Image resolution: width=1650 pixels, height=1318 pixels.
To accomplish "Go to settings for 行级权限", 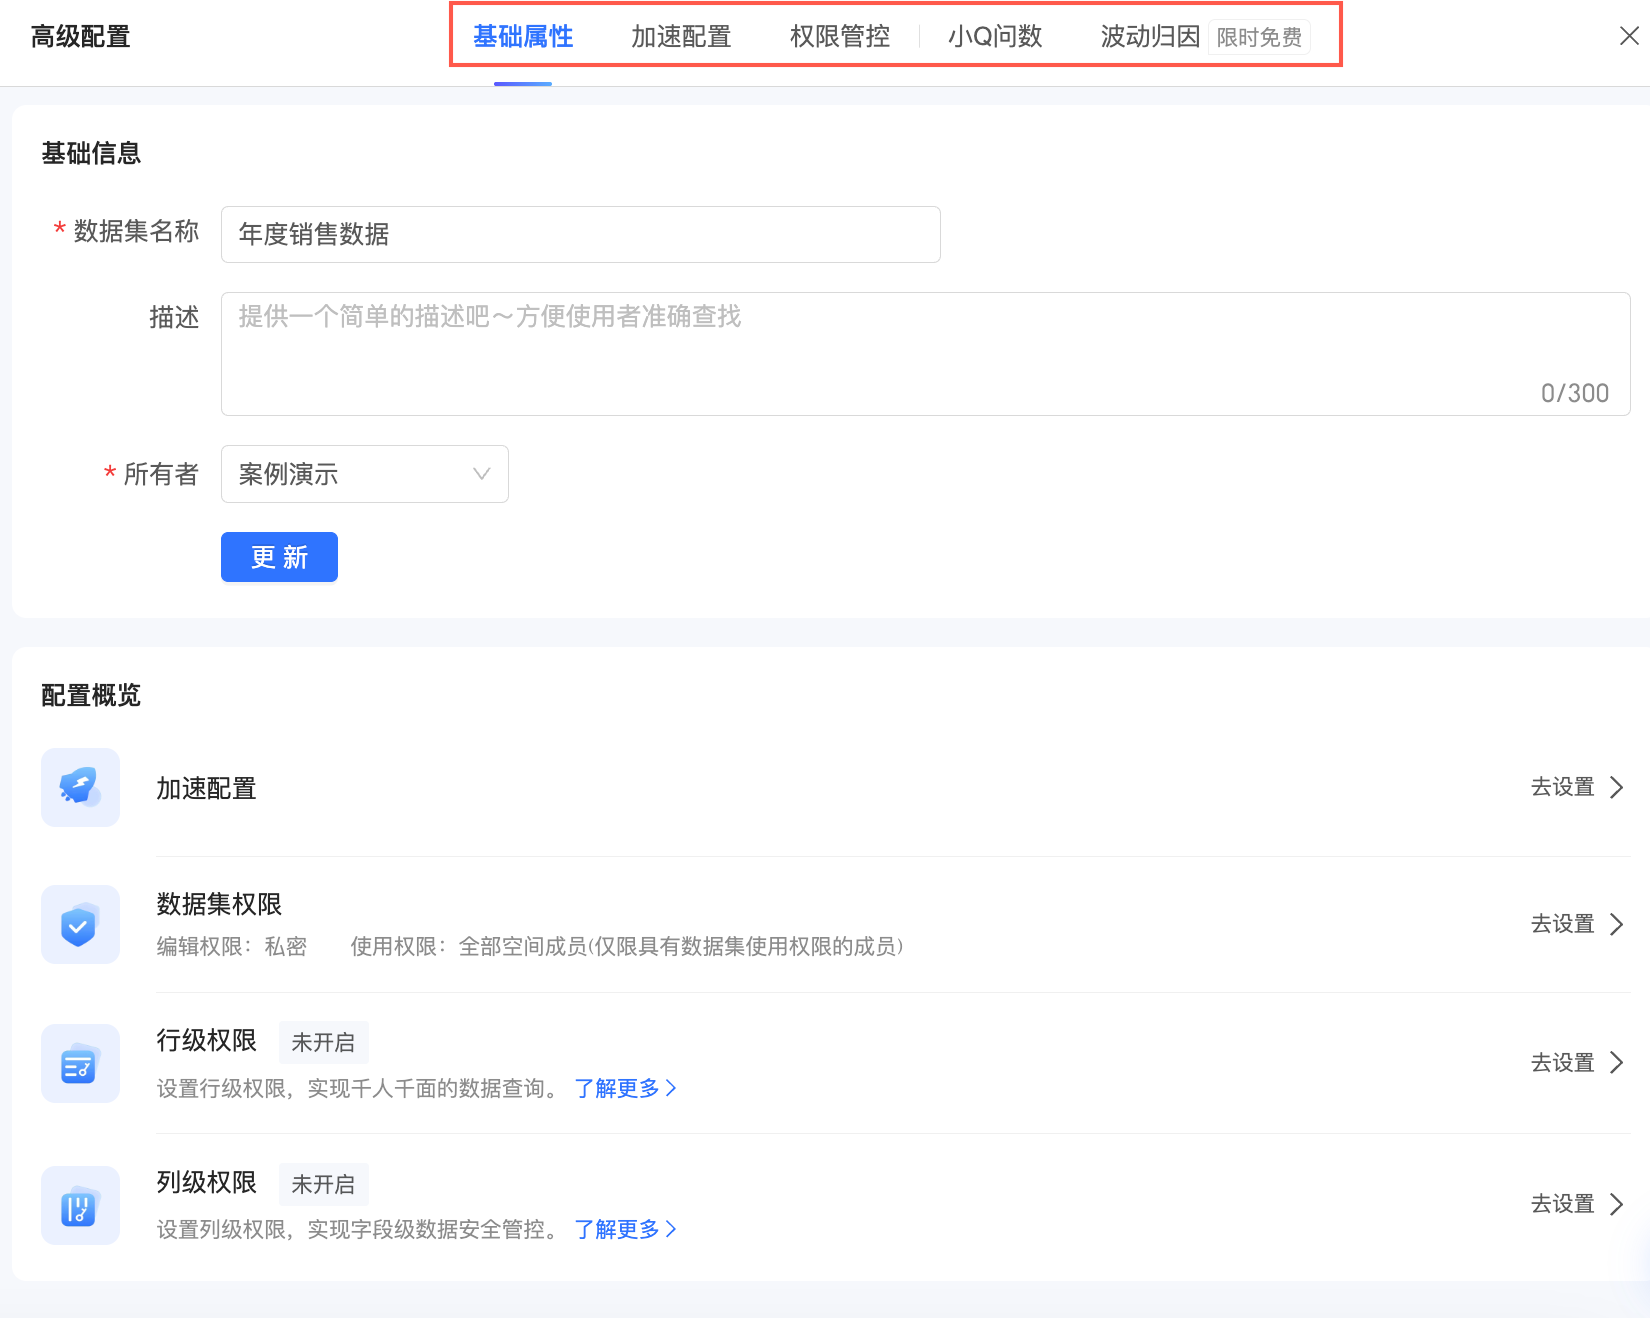I will (1577, 1062).
